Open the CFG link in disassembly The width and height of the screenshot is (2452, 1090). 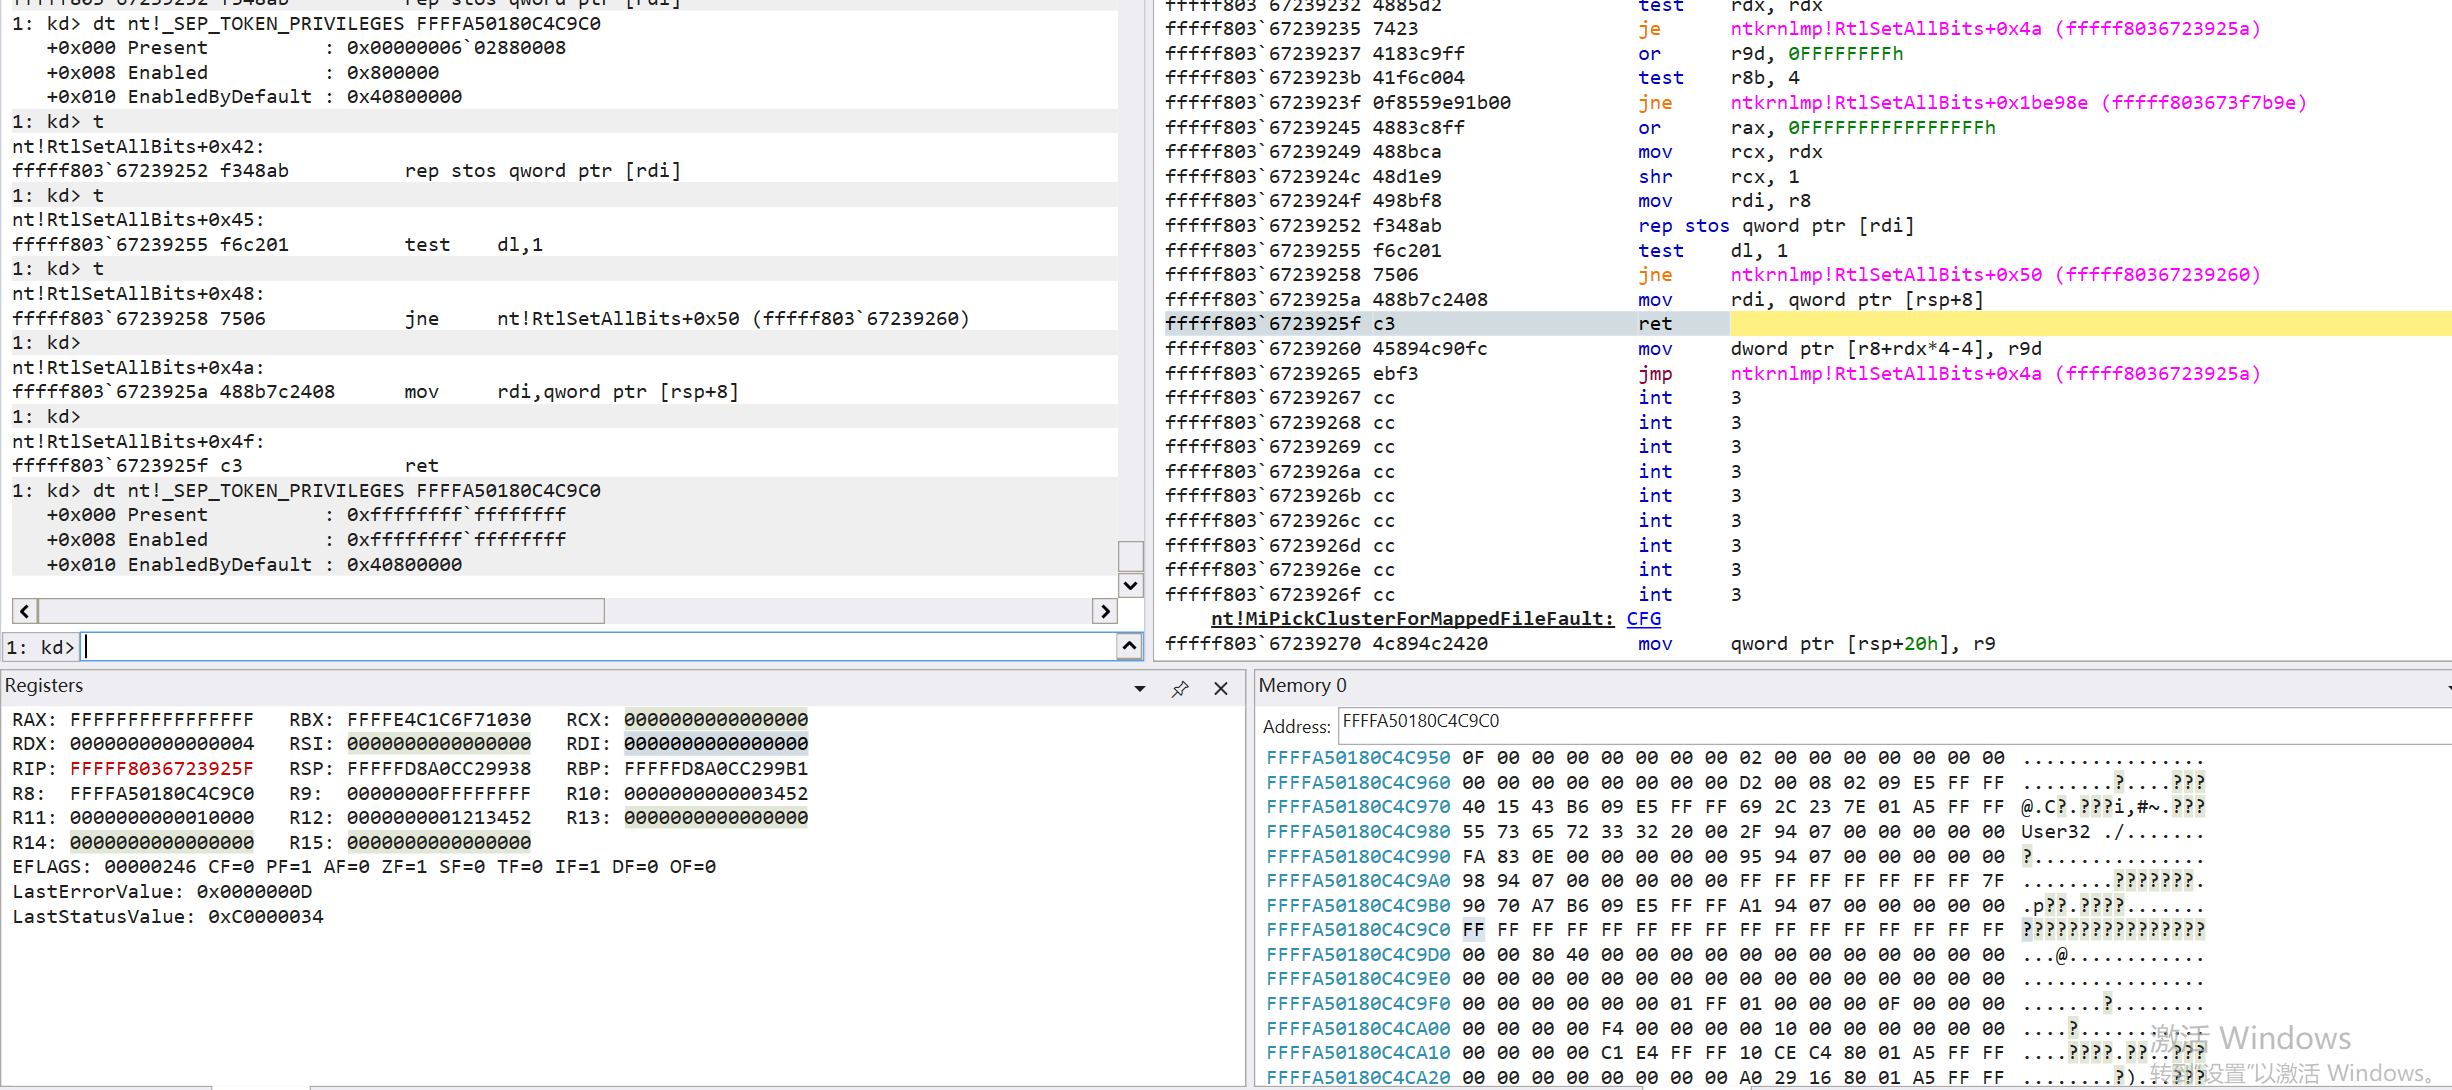(x=1643, y=619)
